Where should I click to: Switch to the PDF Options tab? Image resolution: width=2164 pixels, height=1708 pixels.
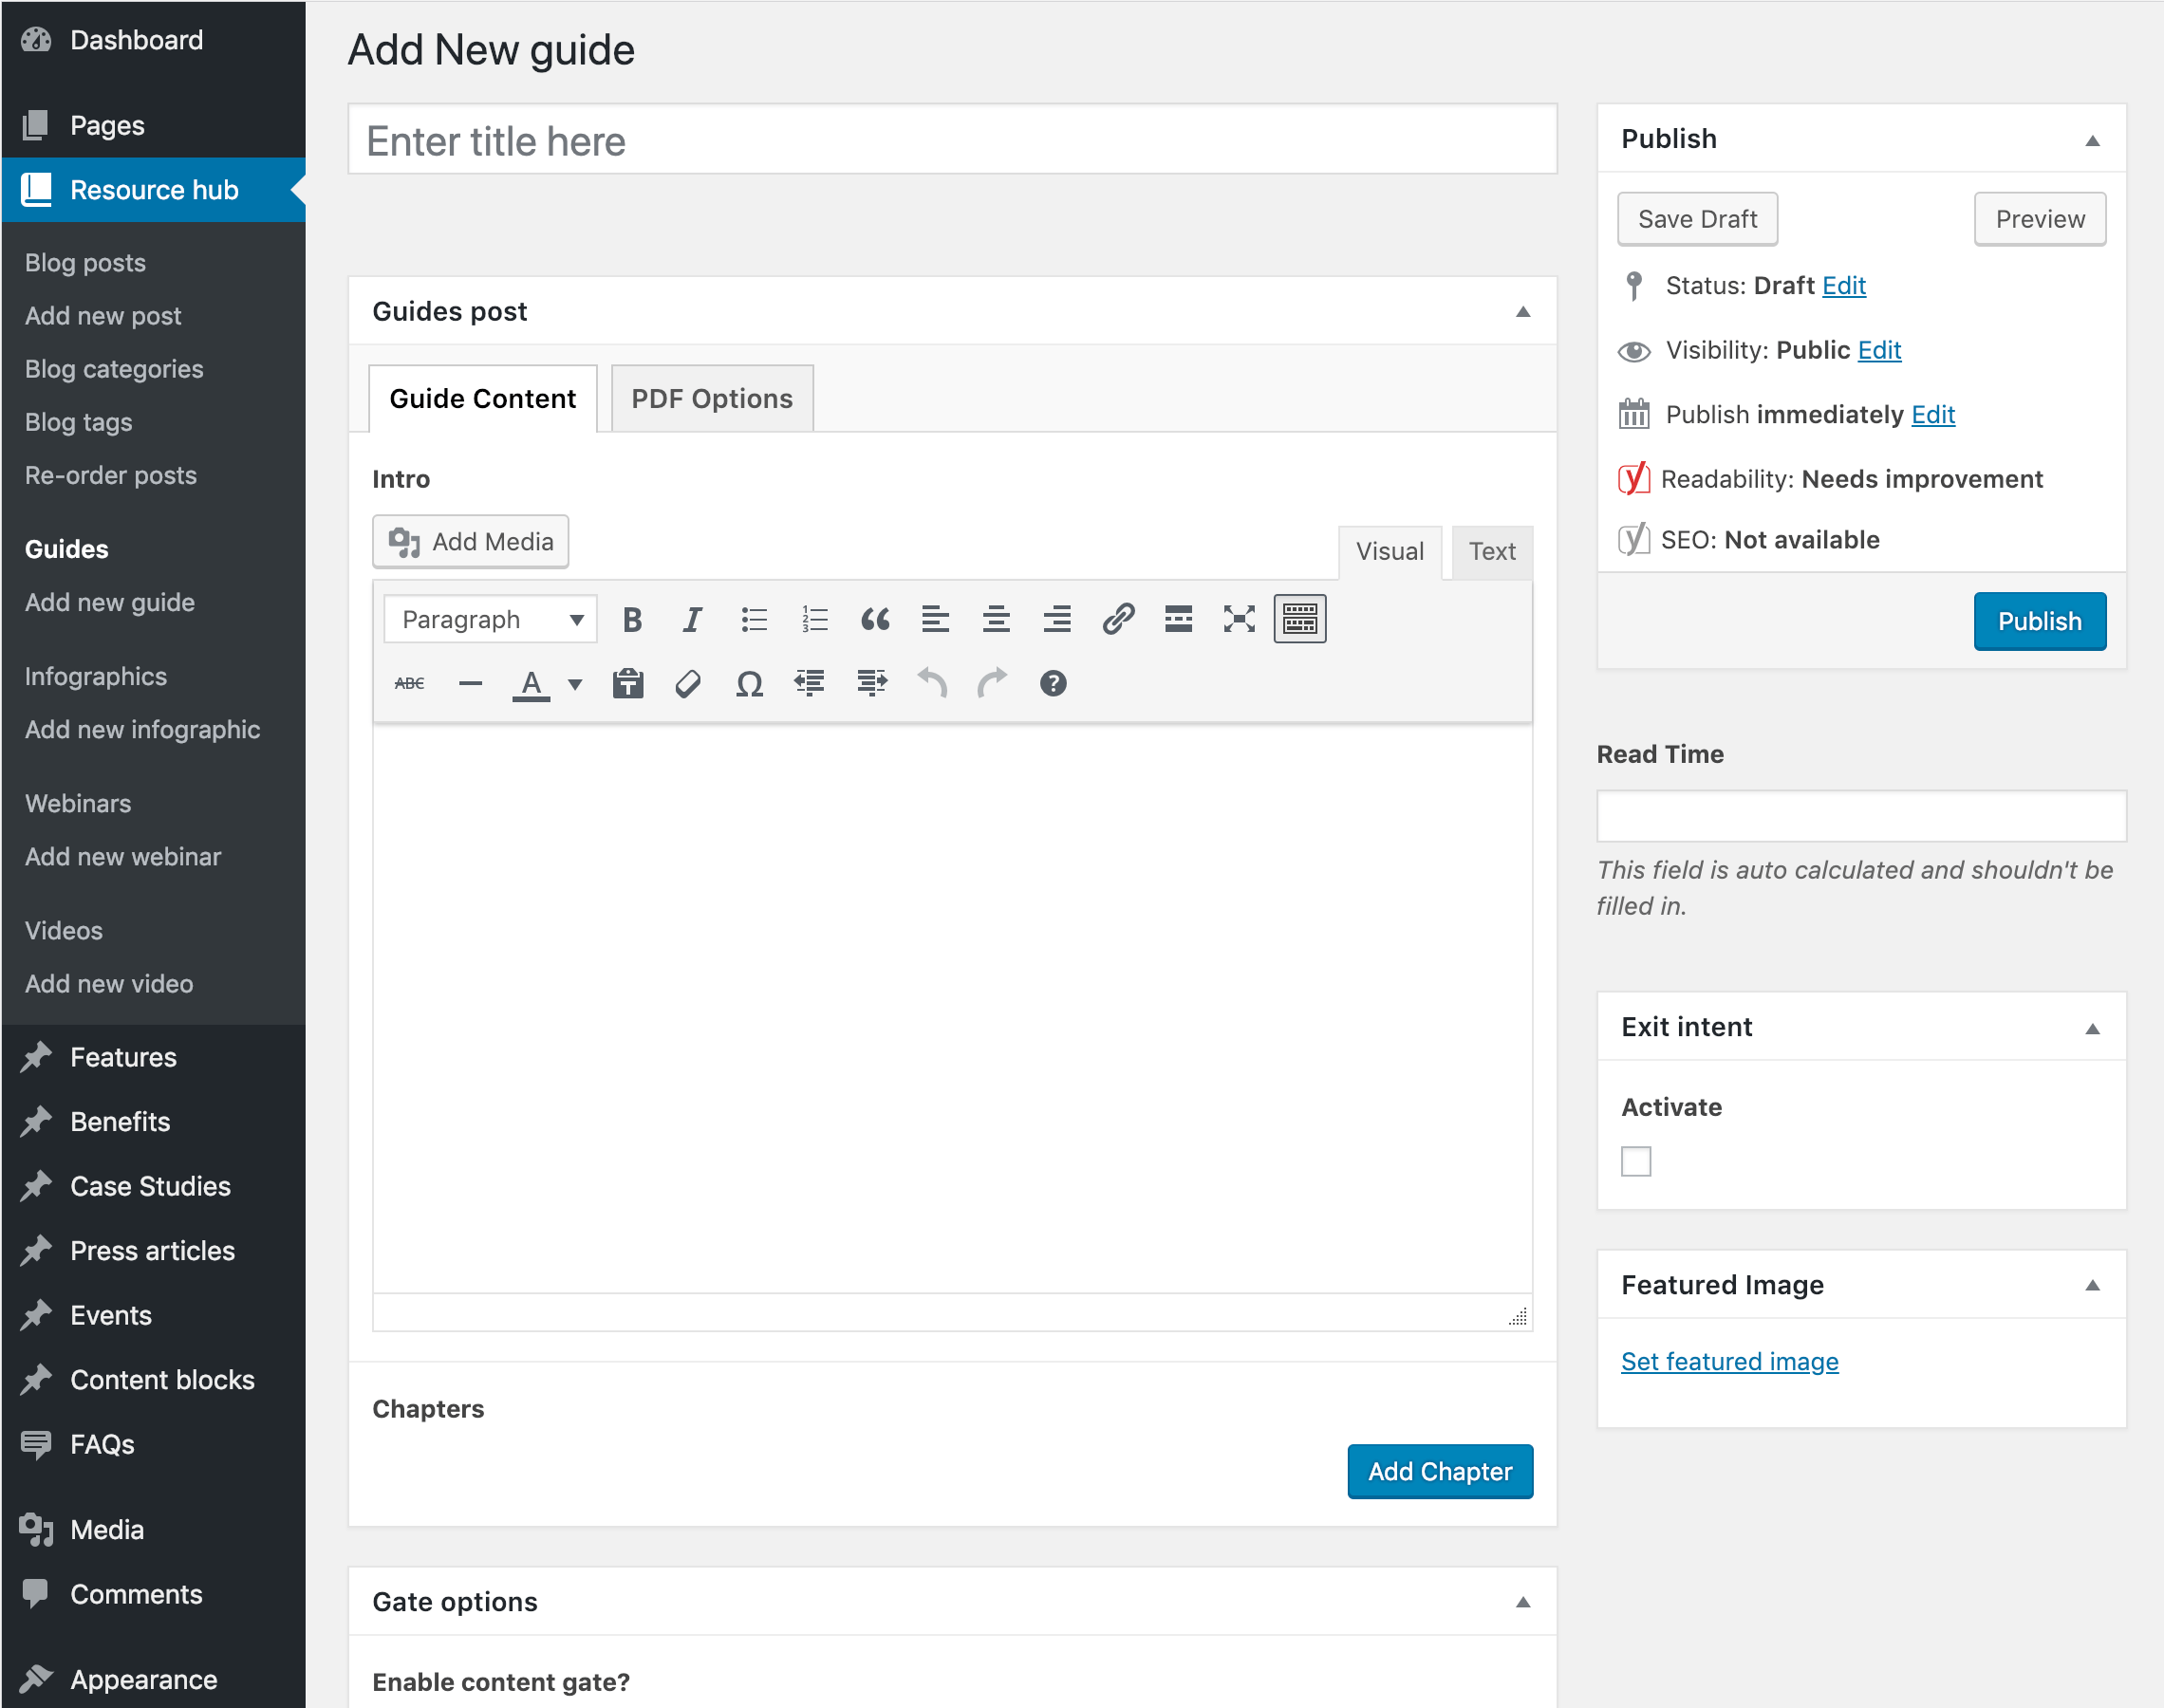712,399
